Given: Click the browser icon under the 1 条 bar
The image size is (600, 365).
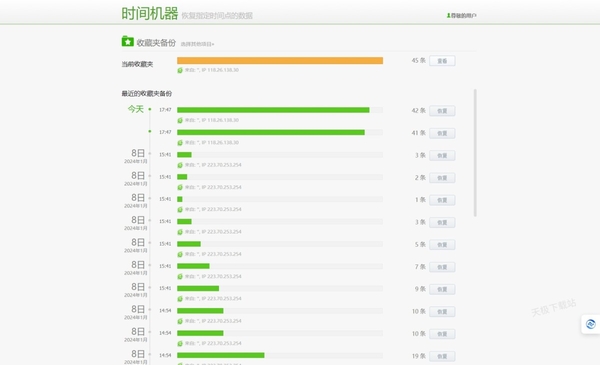Looking at the screenshot, I should click(x=180, y=210).
